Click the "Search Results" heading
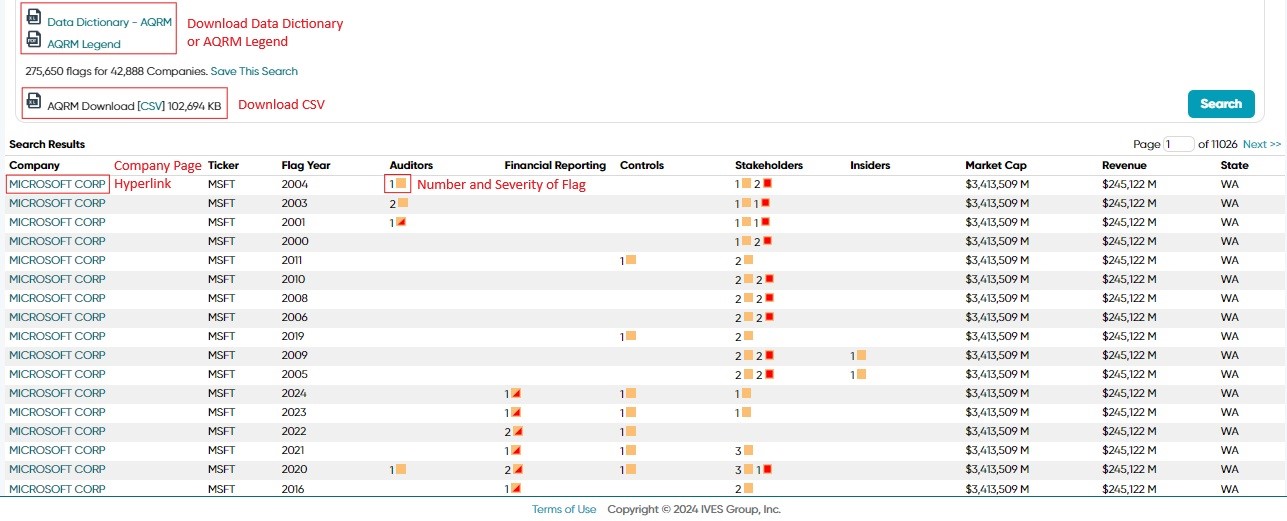The image size is (1287, 521). tap(47, 144)
